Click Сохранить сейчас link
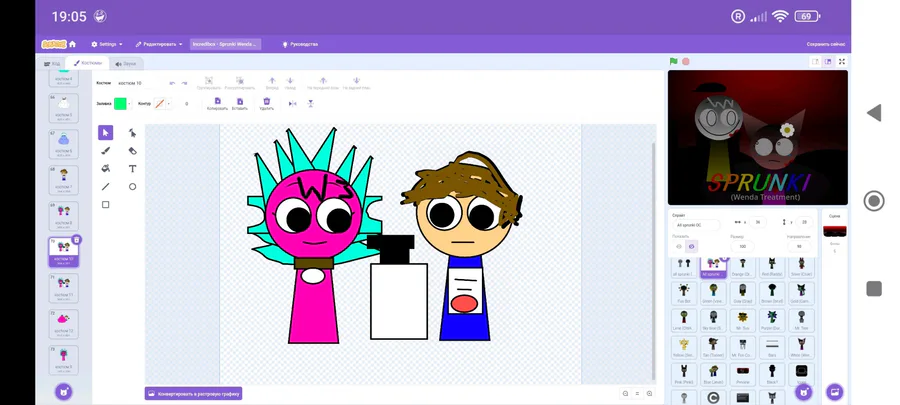The height and width of the screenshot is (405, 900). tap(825, 44)
